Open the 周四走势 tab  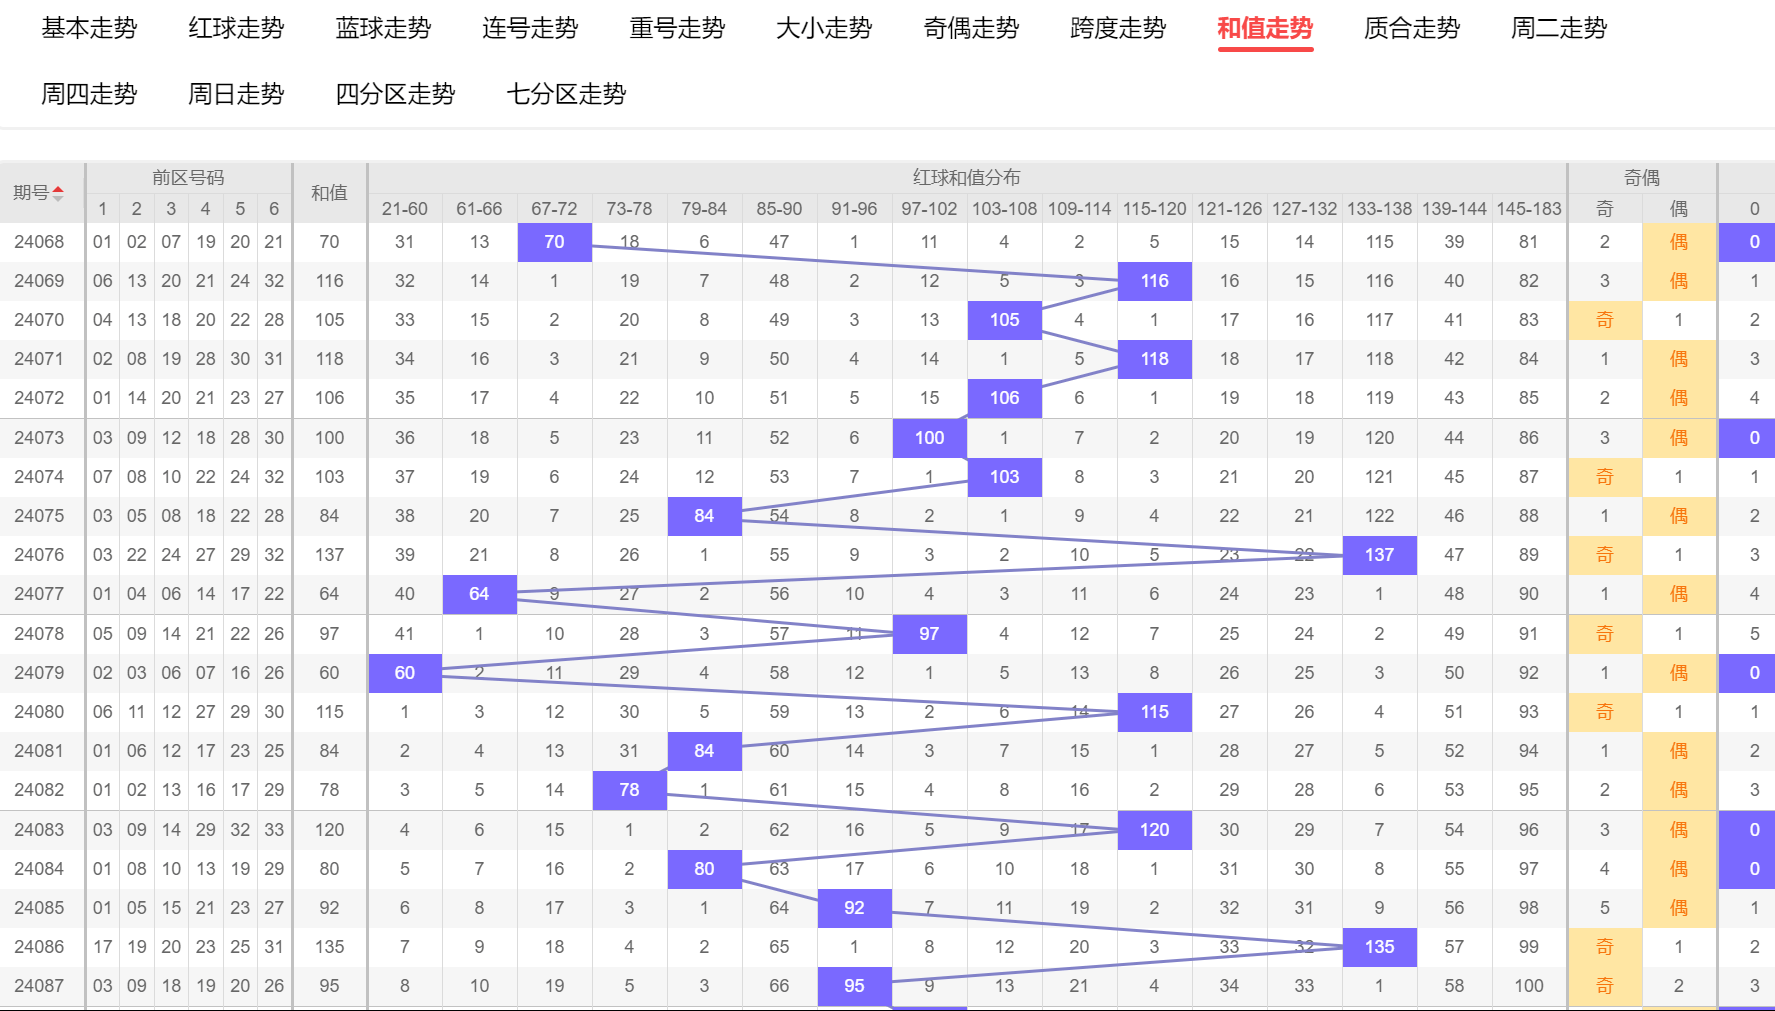coord(89,94)
